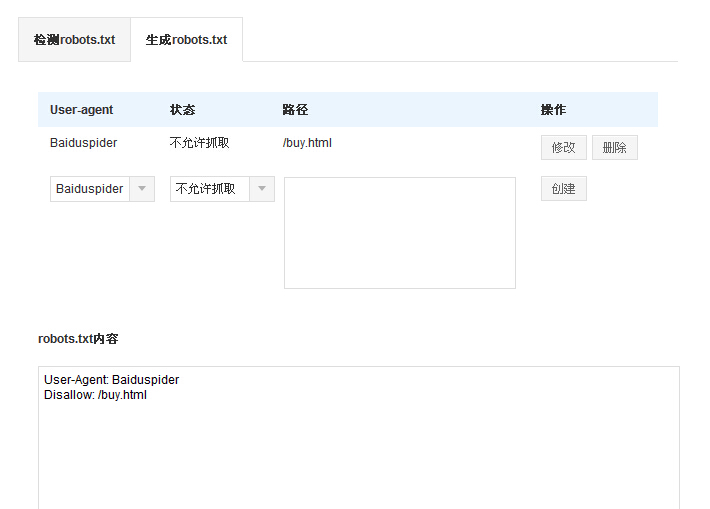Open the Baiduspider user-agent dropdown

click(x=102, y=189)
